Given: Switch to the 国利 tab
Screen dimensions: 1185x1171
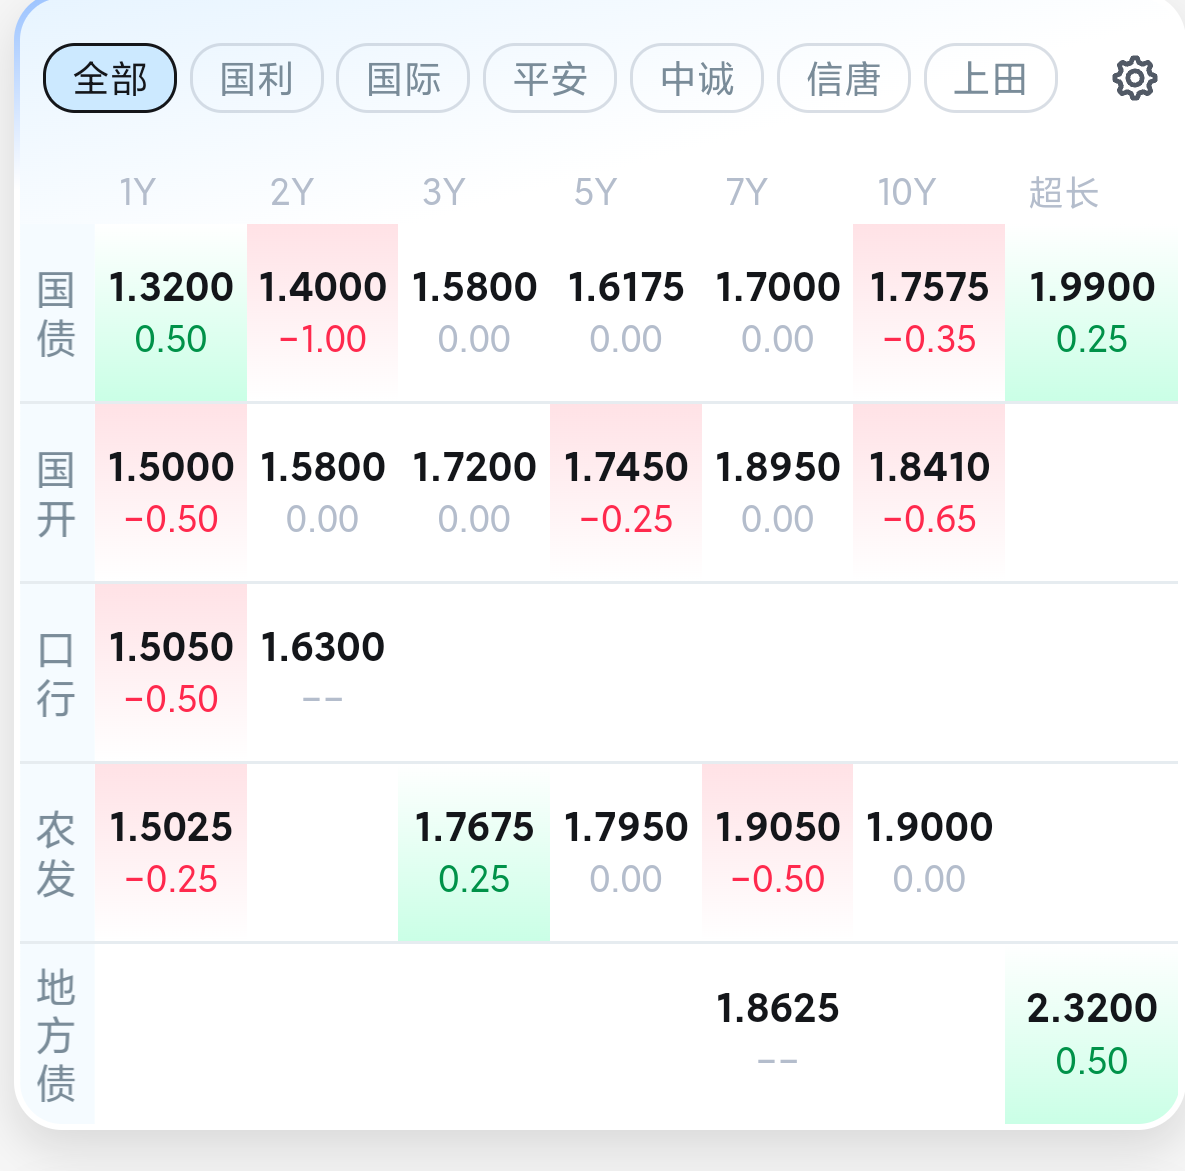Looking at the screenshot, I should pyautogui.click(x=257, y=78).
